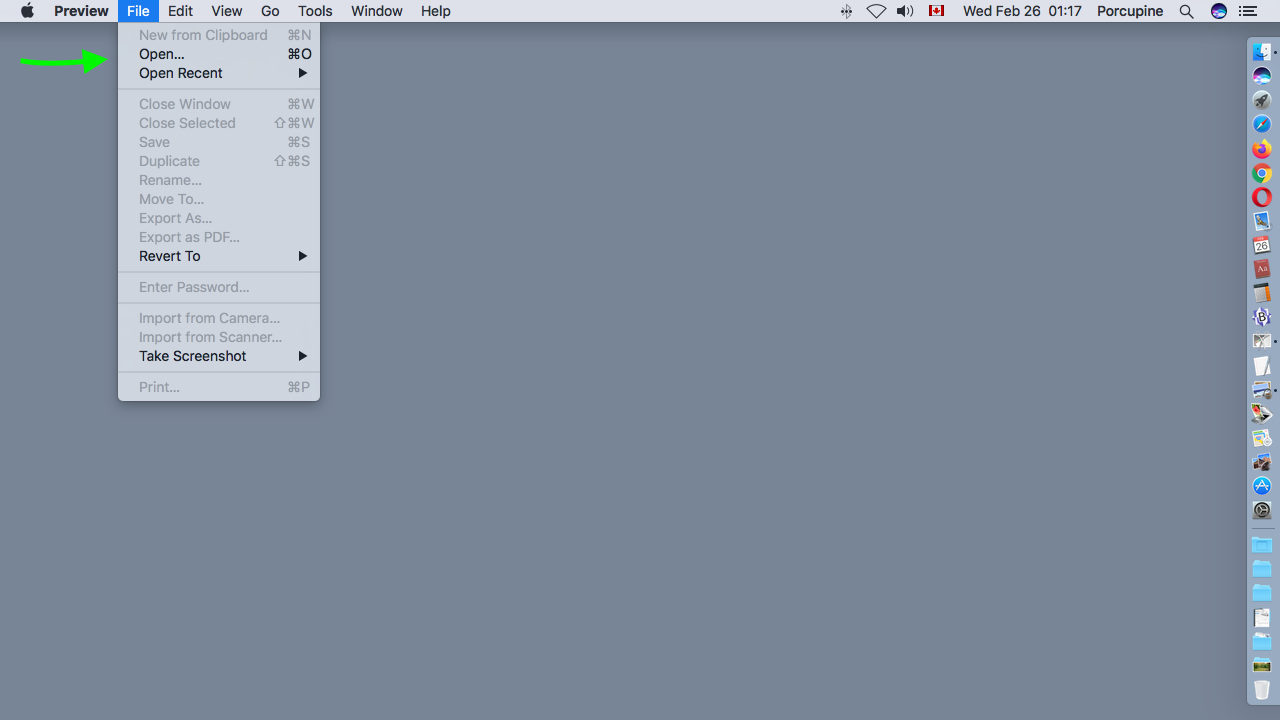The image size is (1280, 720).
Task: Open the Window menu
Action: (377, 11)
